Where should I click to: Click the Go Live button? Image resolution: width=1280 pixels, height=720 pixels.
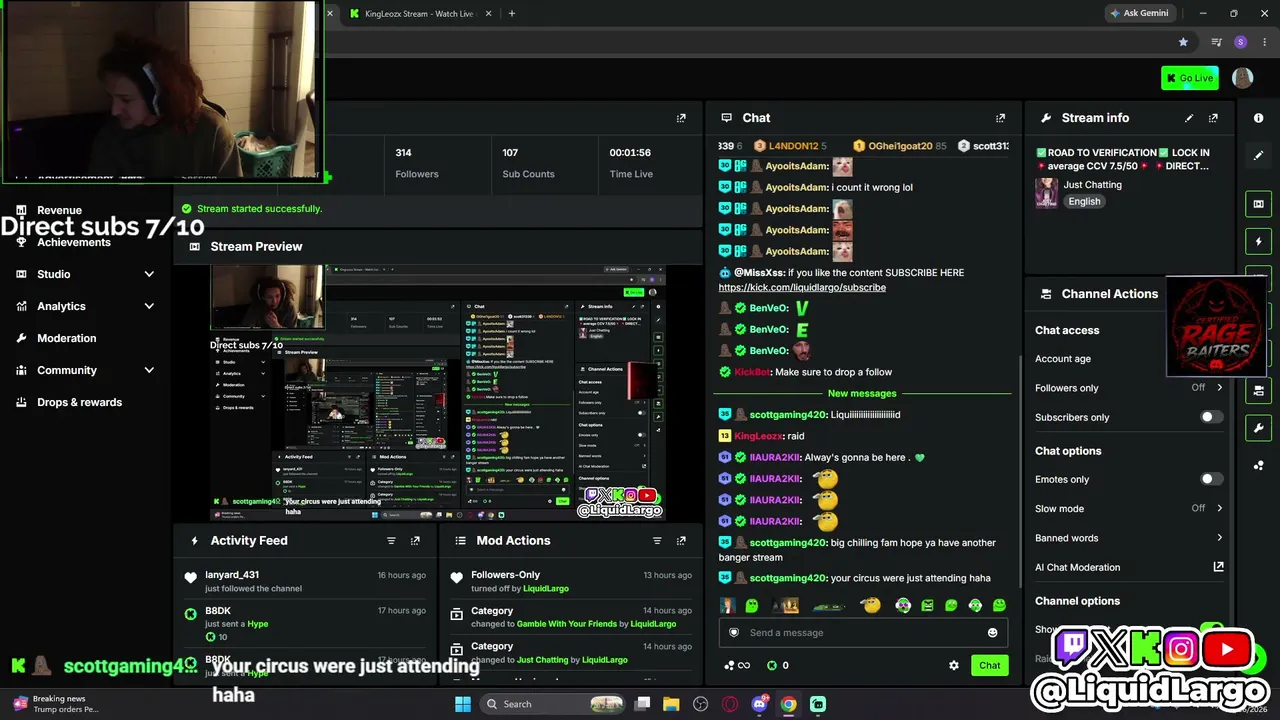(x=1189, y=78)
